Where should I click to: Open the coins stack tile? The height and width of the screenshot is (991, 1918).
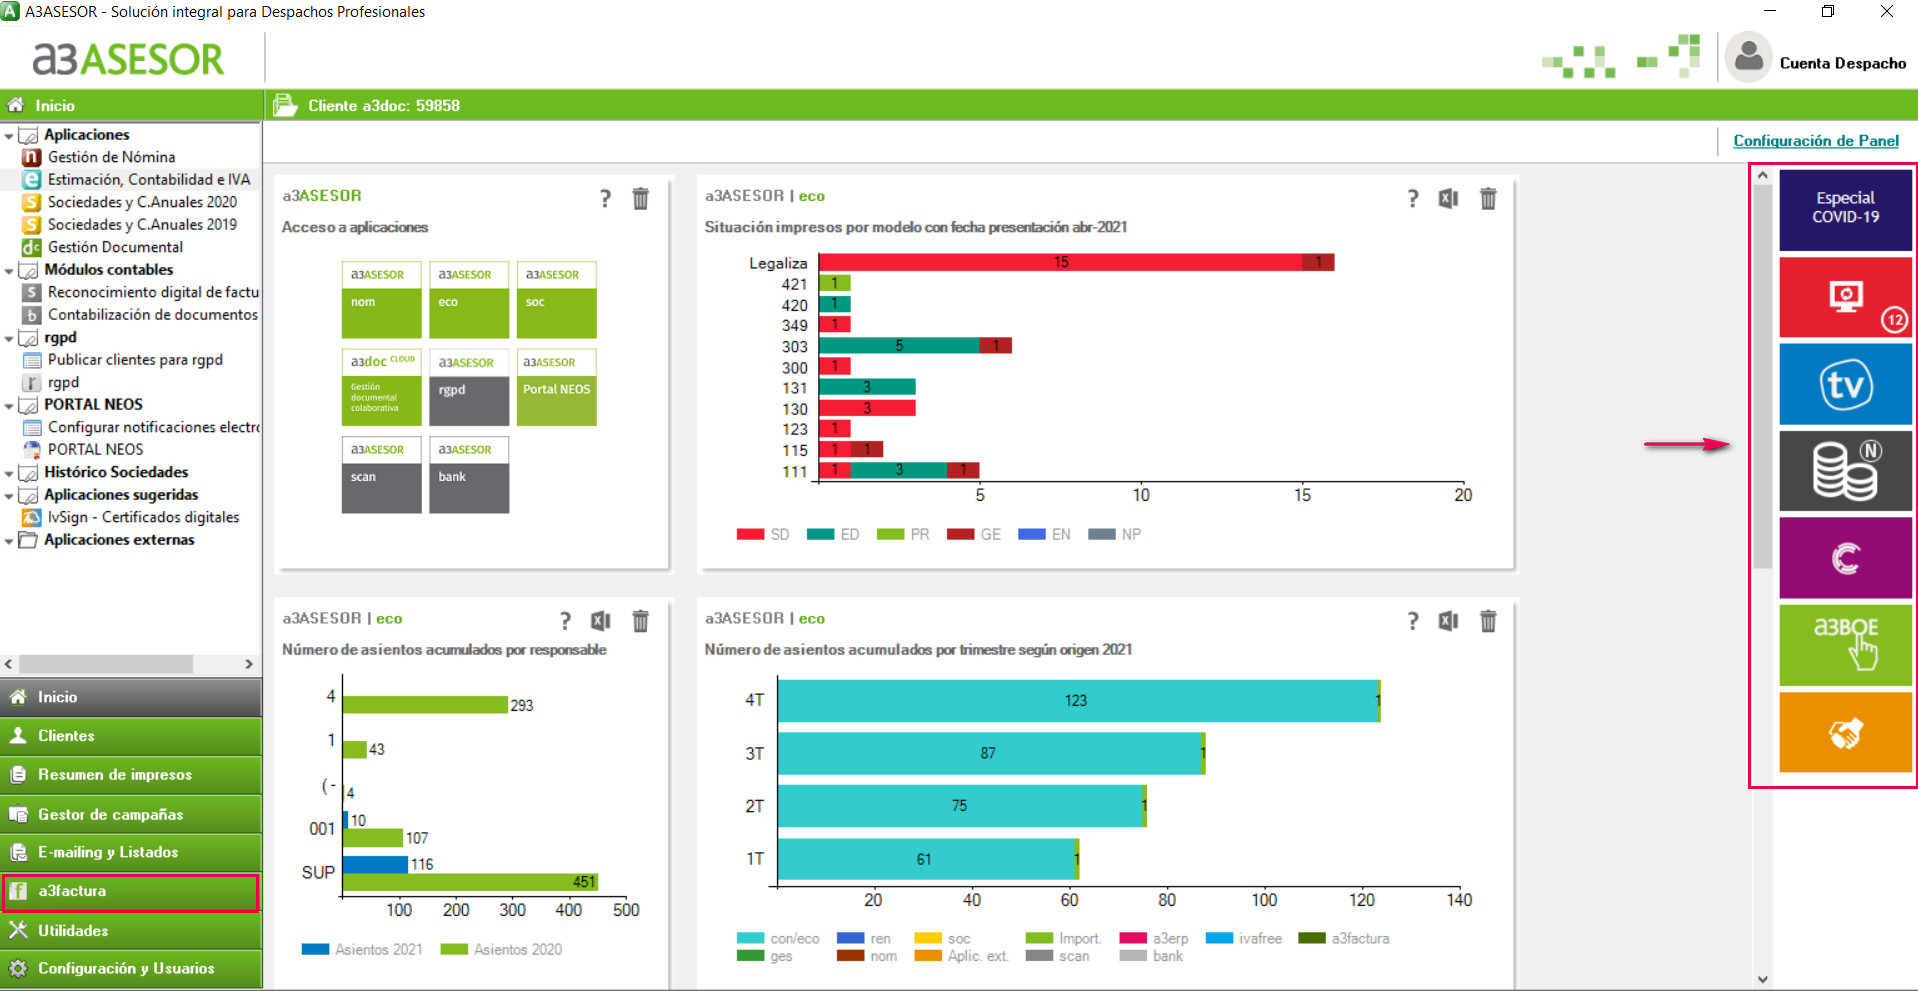pyautogui.click(x=1845, y=470)
